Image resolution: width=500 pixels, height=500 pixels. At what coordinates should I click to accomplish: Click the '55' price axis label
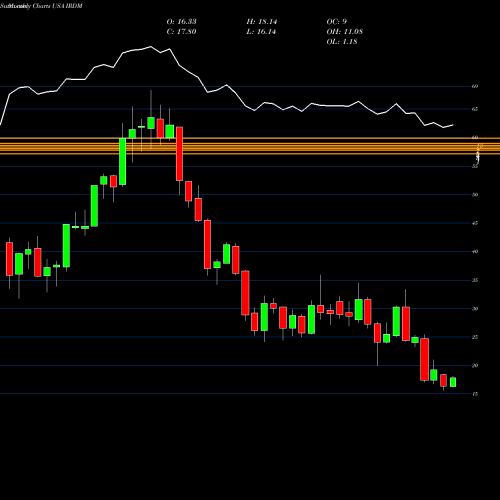click(475, 166)
